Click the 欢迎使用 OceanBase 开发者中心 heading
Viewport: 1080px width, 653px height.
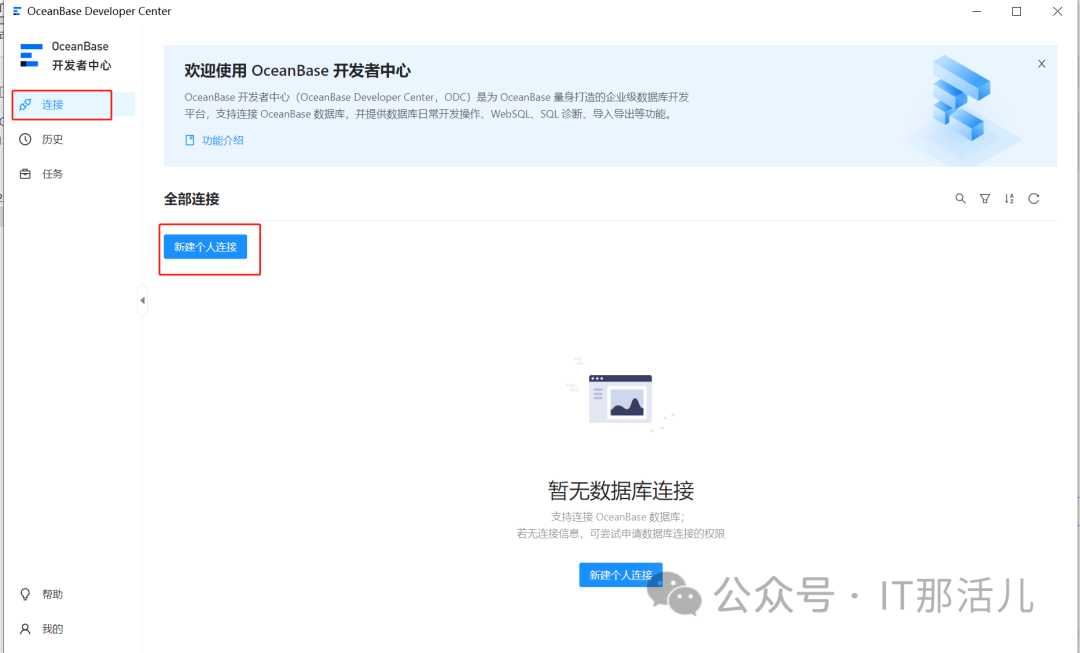pyautogui.click(x=298, y=70)
